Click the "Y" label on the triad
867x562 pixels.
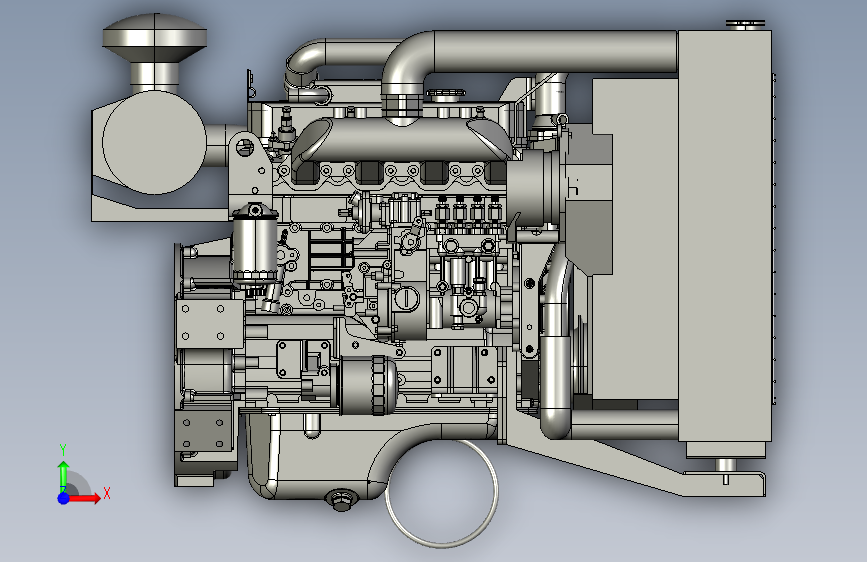coord(63,450)
